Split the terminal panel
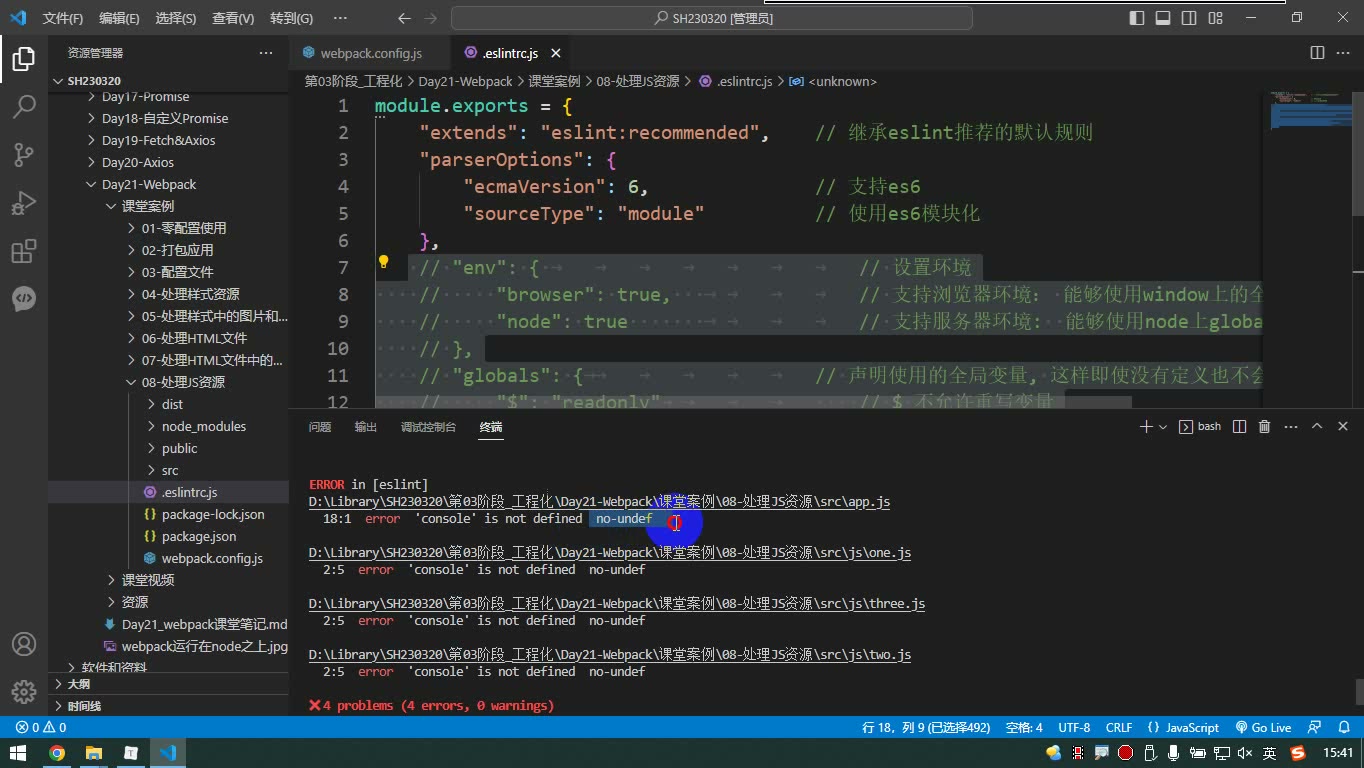Screen dimensions: 1364x768 [x=1239, y=426]
